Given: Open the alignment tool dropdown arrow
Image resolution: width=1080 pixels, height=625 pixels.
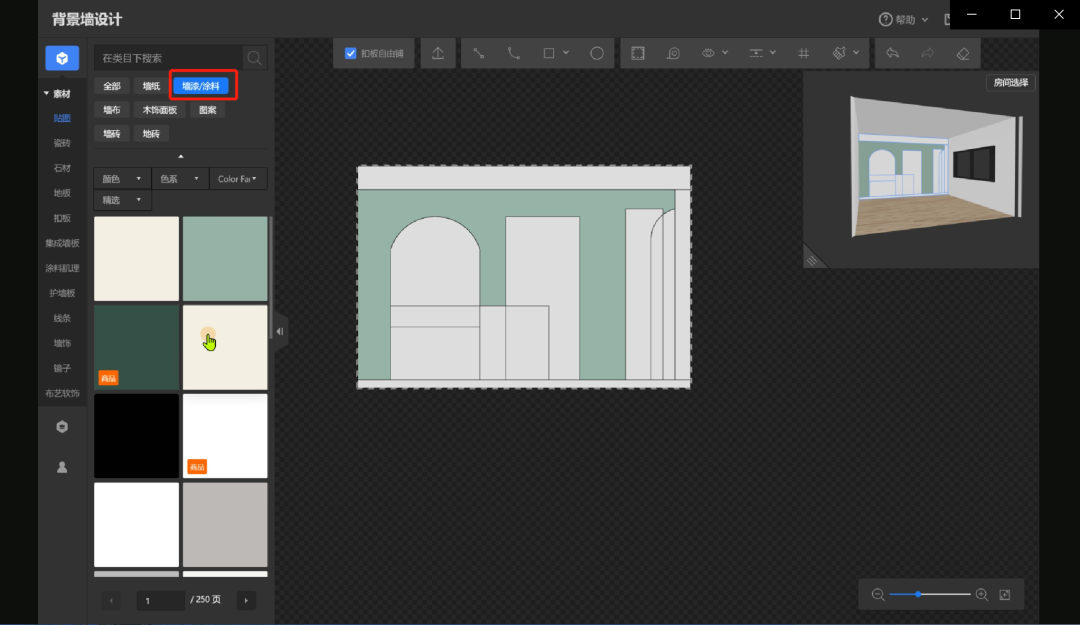Looking at the screenshot, I should click(x=773, y=53).
